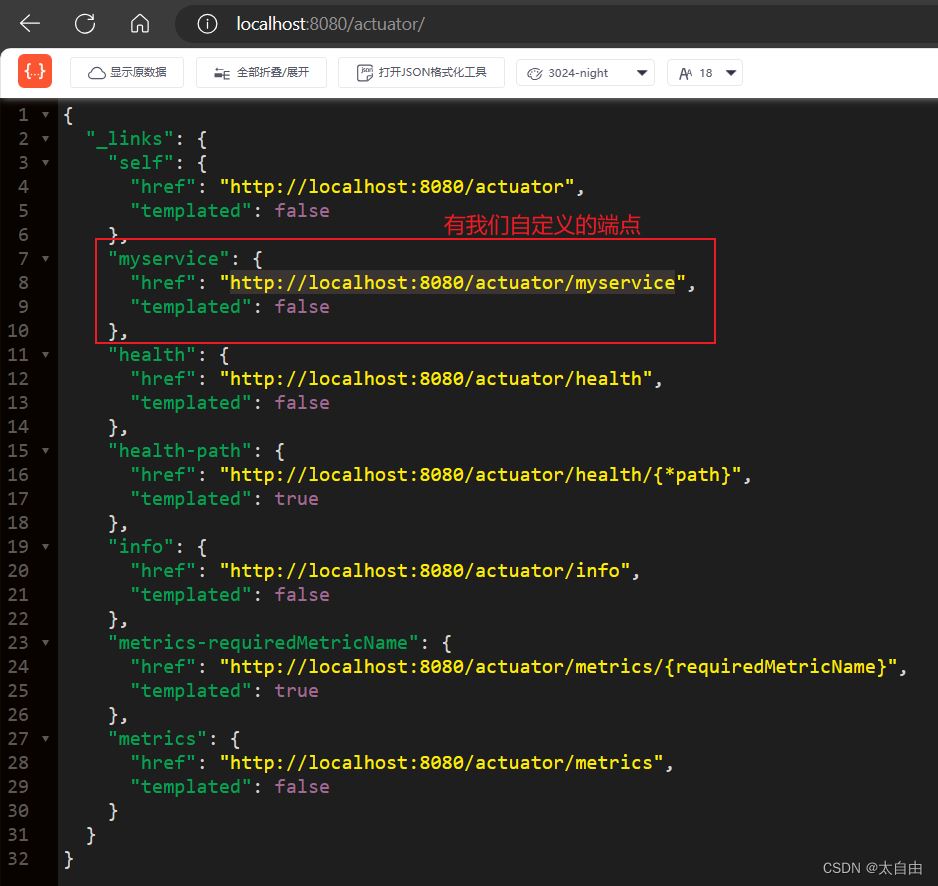This screenshot has width=938, height=886.
Task: Collapse the health node fold arrow
Action: click(x=45, y=355)
